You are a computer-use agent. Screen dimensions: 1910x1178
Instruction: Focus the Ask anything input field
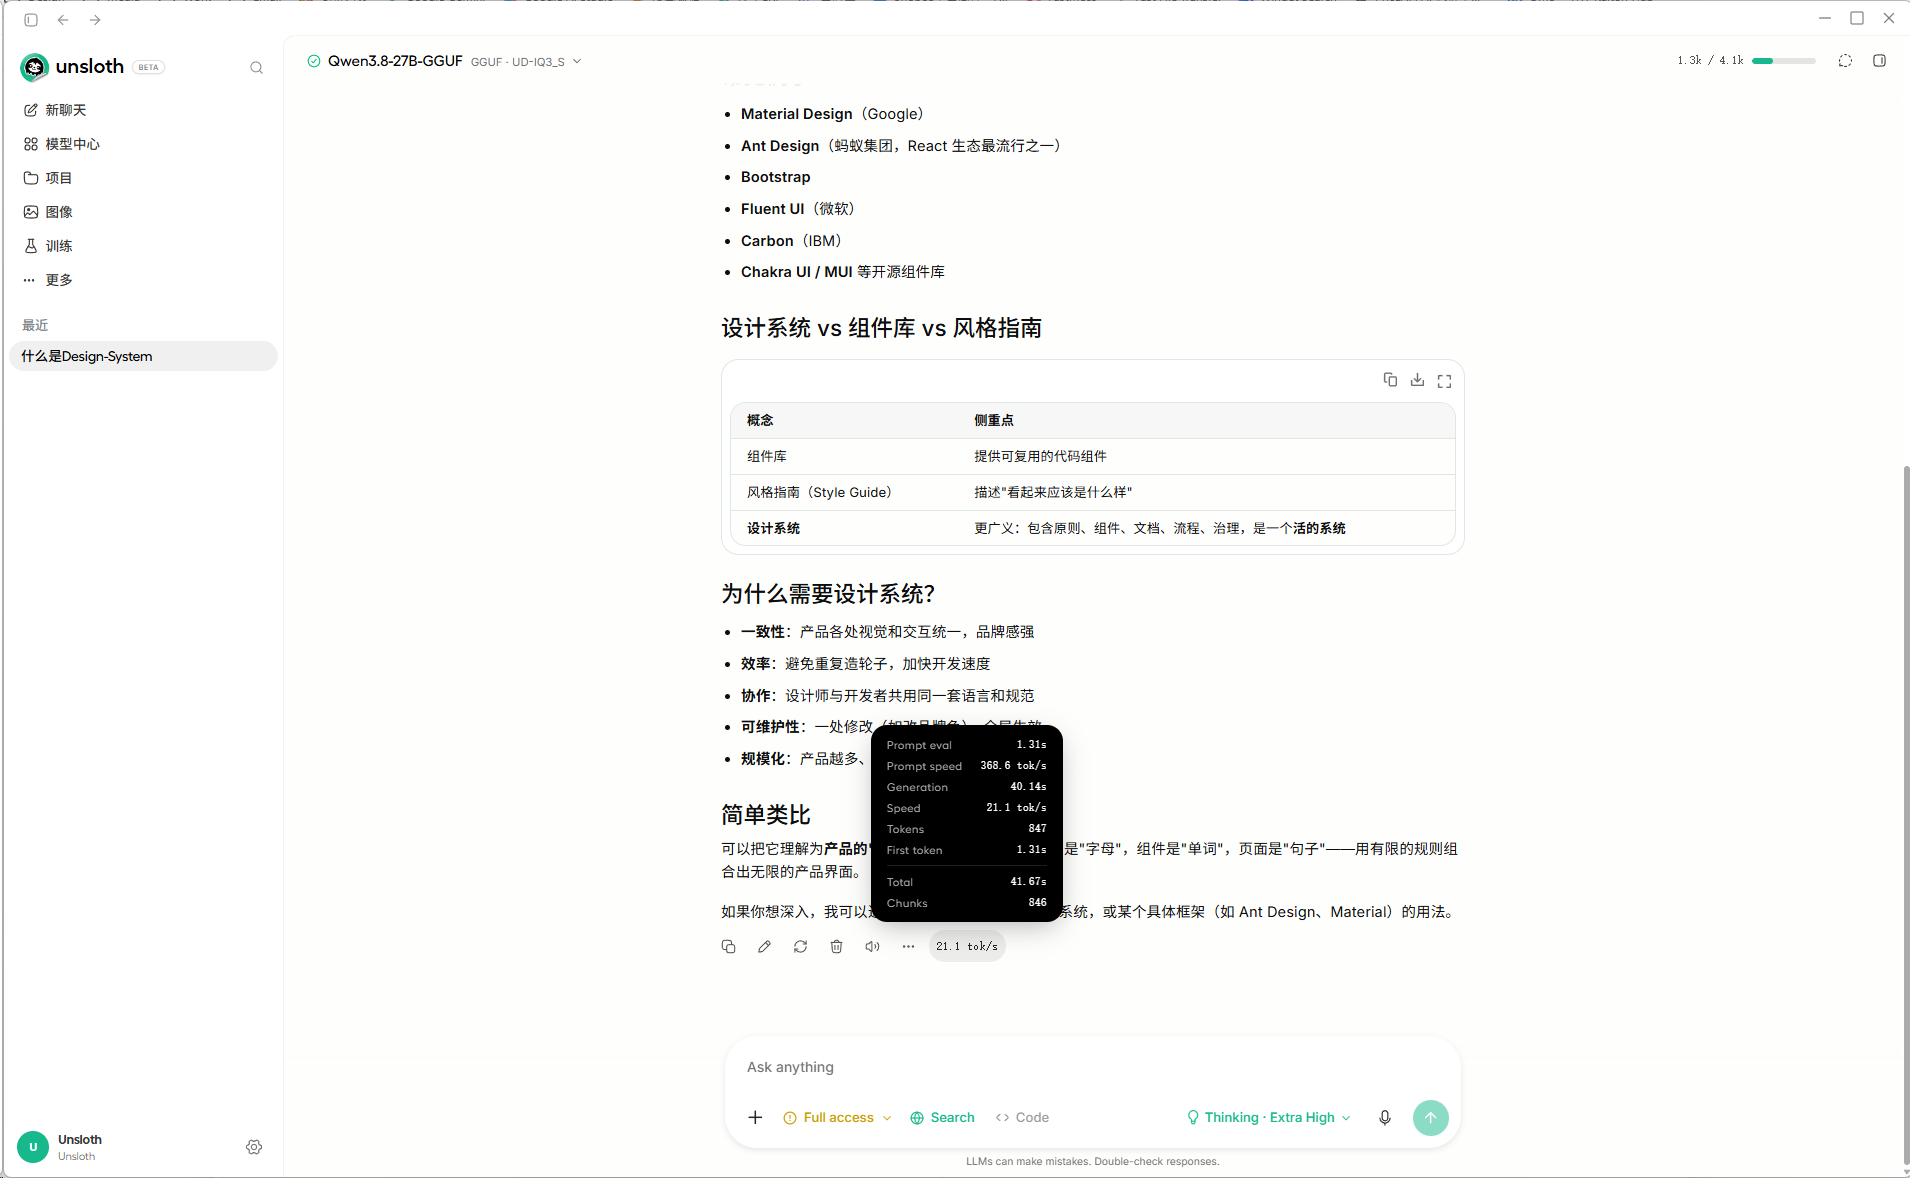pyautogui.click(x=1092, y=1067)
